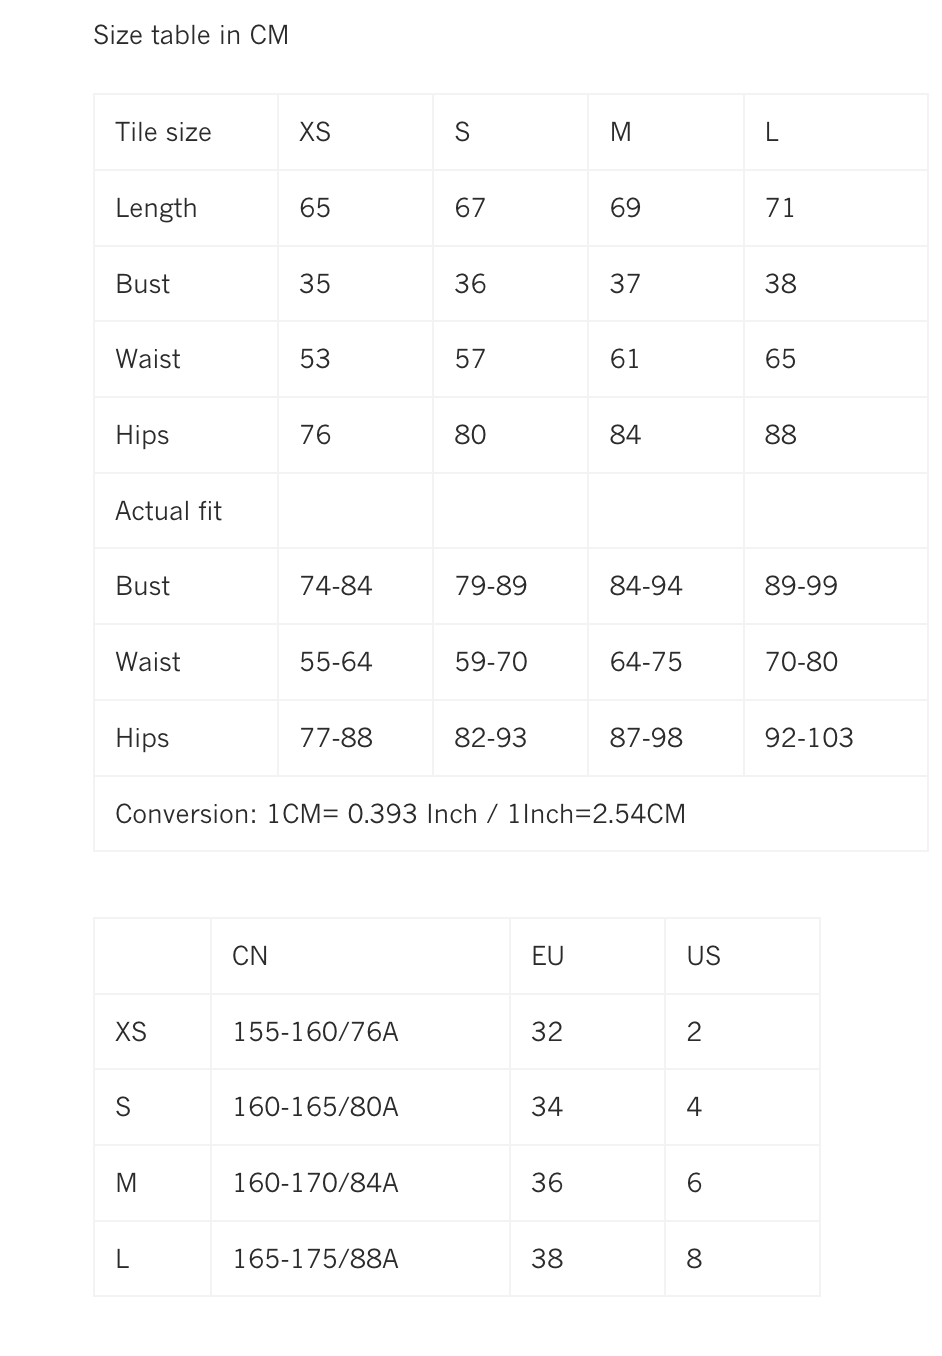942x1356 pixels.
Task: Click the CN size 165-175/88A cell
Action: [x=315, y=1259]
